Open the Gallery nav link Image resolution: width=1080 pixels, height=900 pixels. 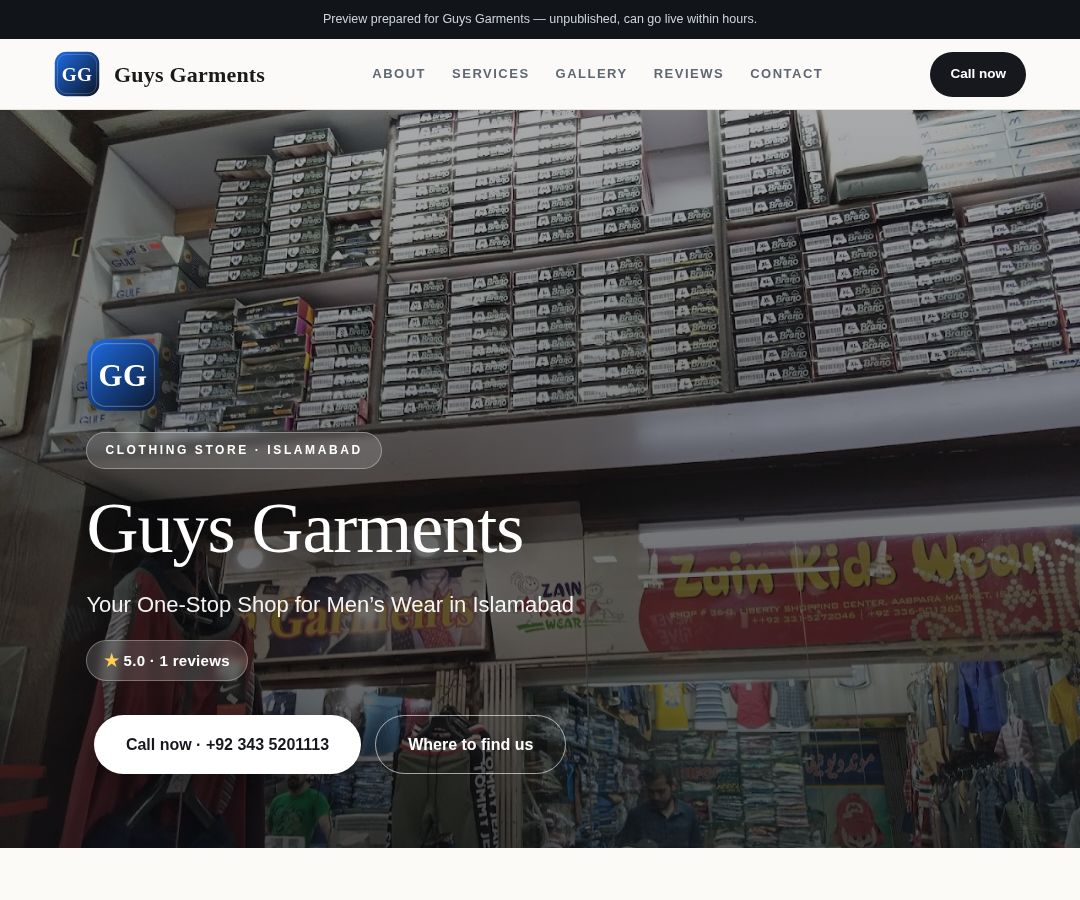(591, 74)
